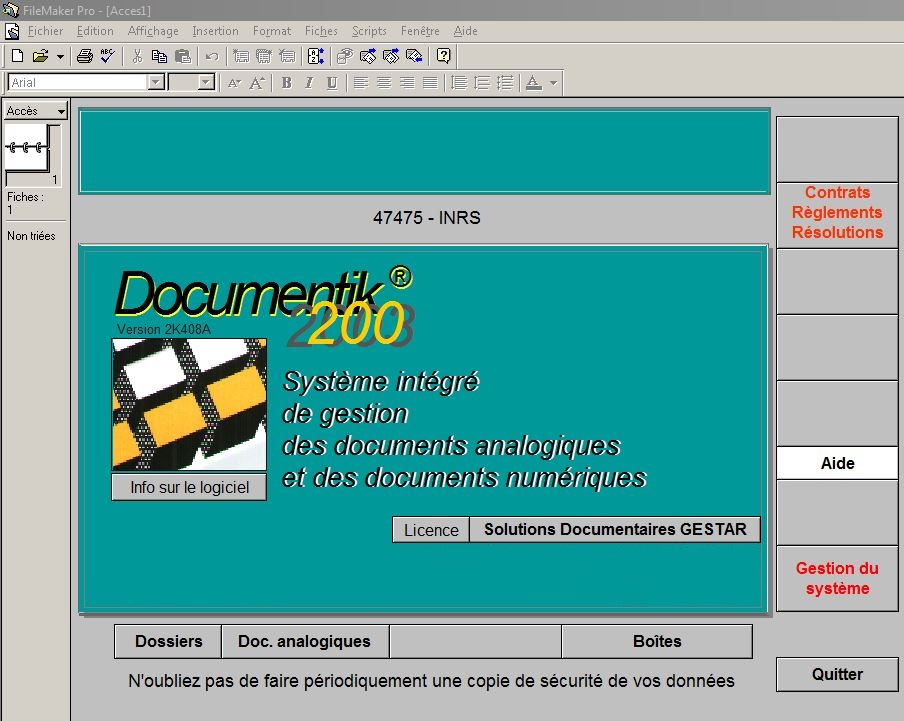904x721 pixels.
Task: Open Help with question mark icon
Action: (443, 56)
